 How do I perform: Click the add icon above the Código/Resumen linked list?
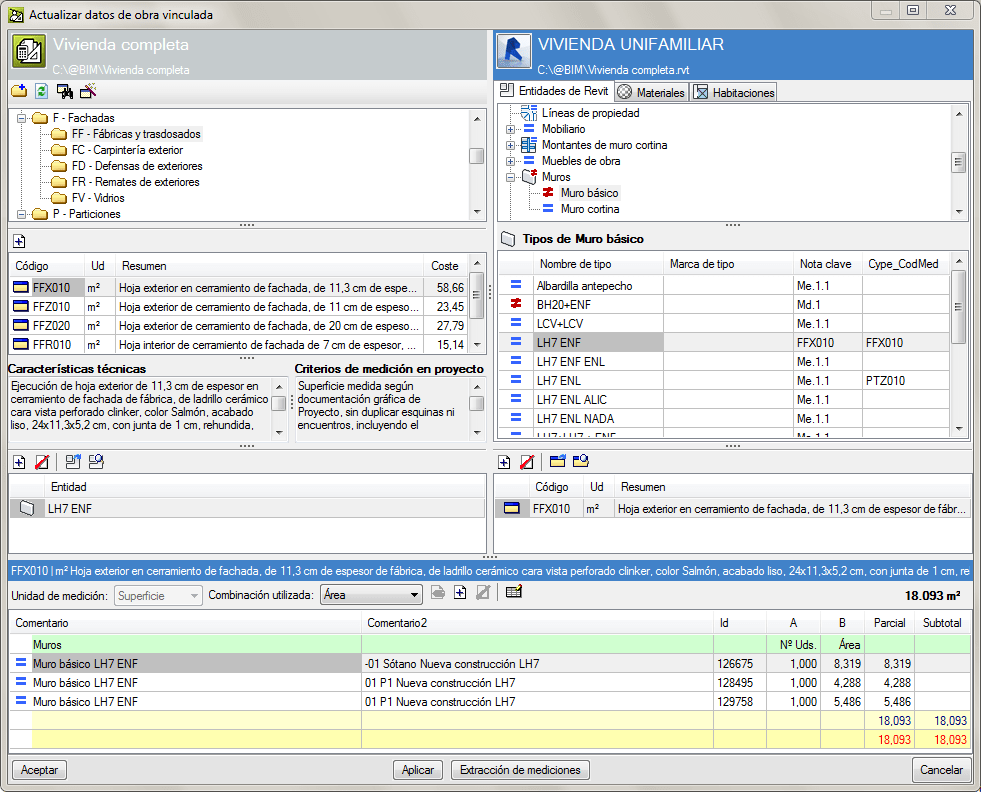pyautogui.click(x=505, y=462)
